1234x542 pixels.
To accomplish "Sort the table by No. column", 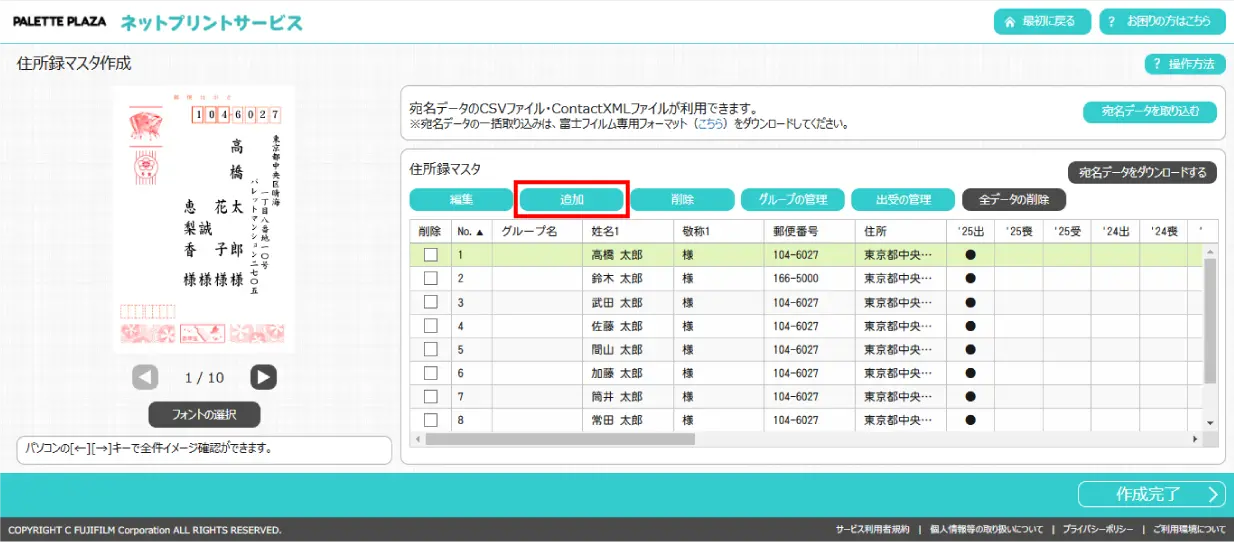I will coord(470,231).
